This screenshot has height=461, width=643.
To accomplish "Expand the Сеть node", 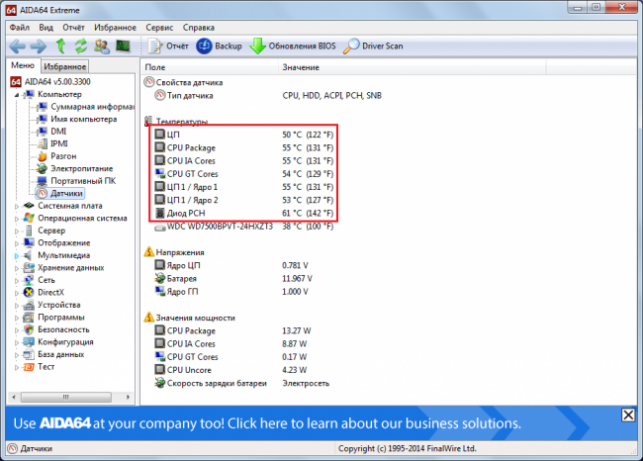I will pos(17,281).
